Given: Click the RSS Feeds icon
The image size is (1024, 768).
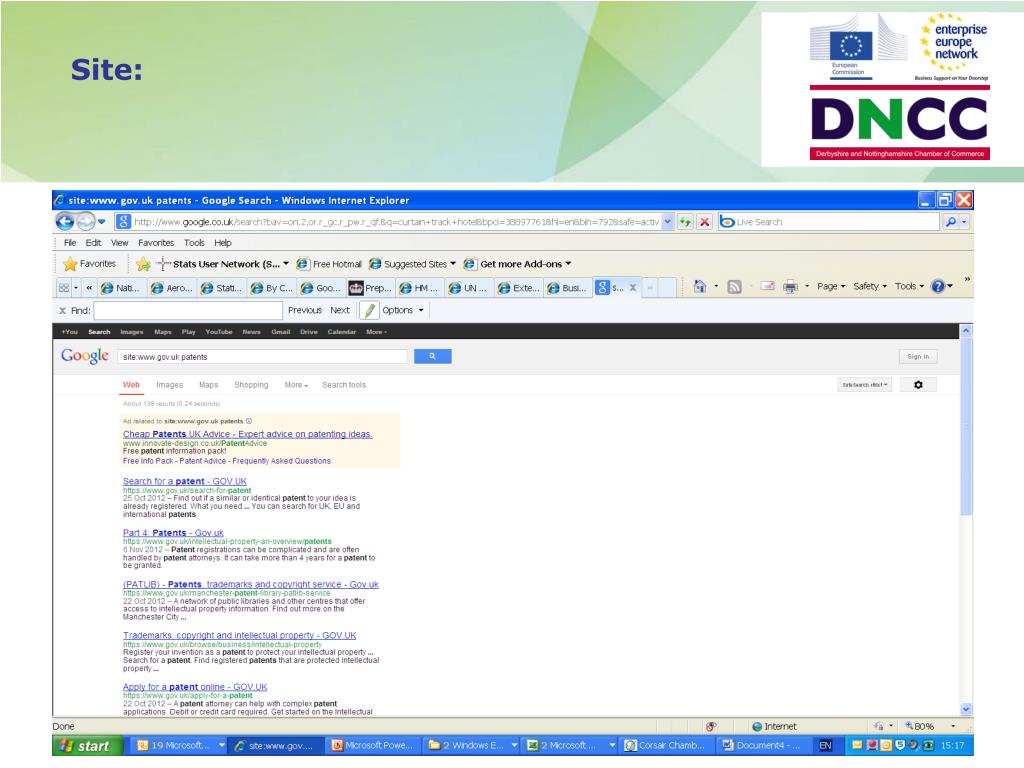Looking at the screenshot, I should click(734, 286).
